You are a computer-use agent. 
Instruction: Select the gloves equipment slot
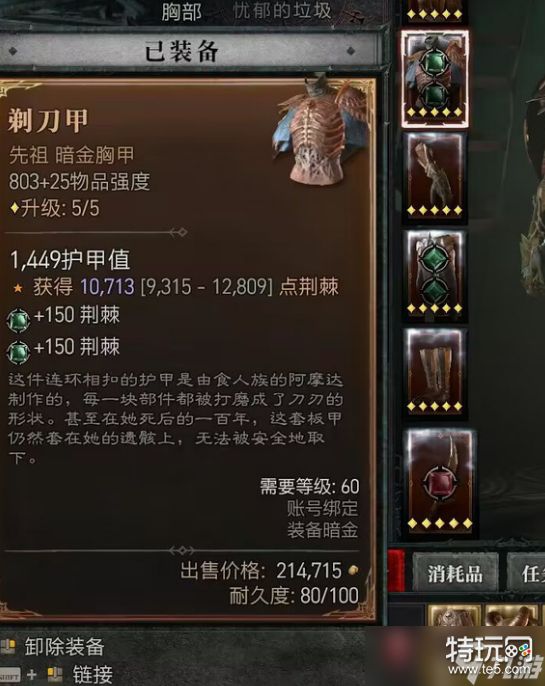[x=435, y=178]
